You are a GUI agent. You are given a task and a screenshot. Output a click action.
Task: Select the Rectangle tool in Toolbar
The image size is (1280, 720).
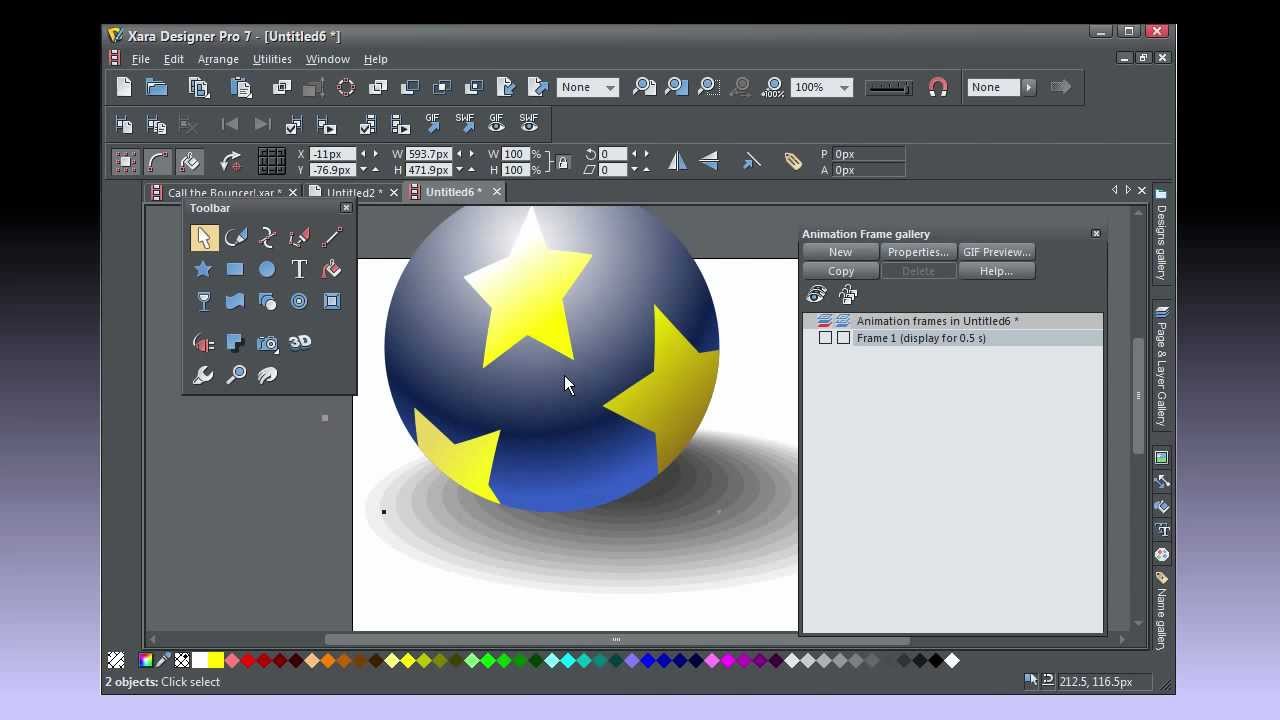[235, 269]
